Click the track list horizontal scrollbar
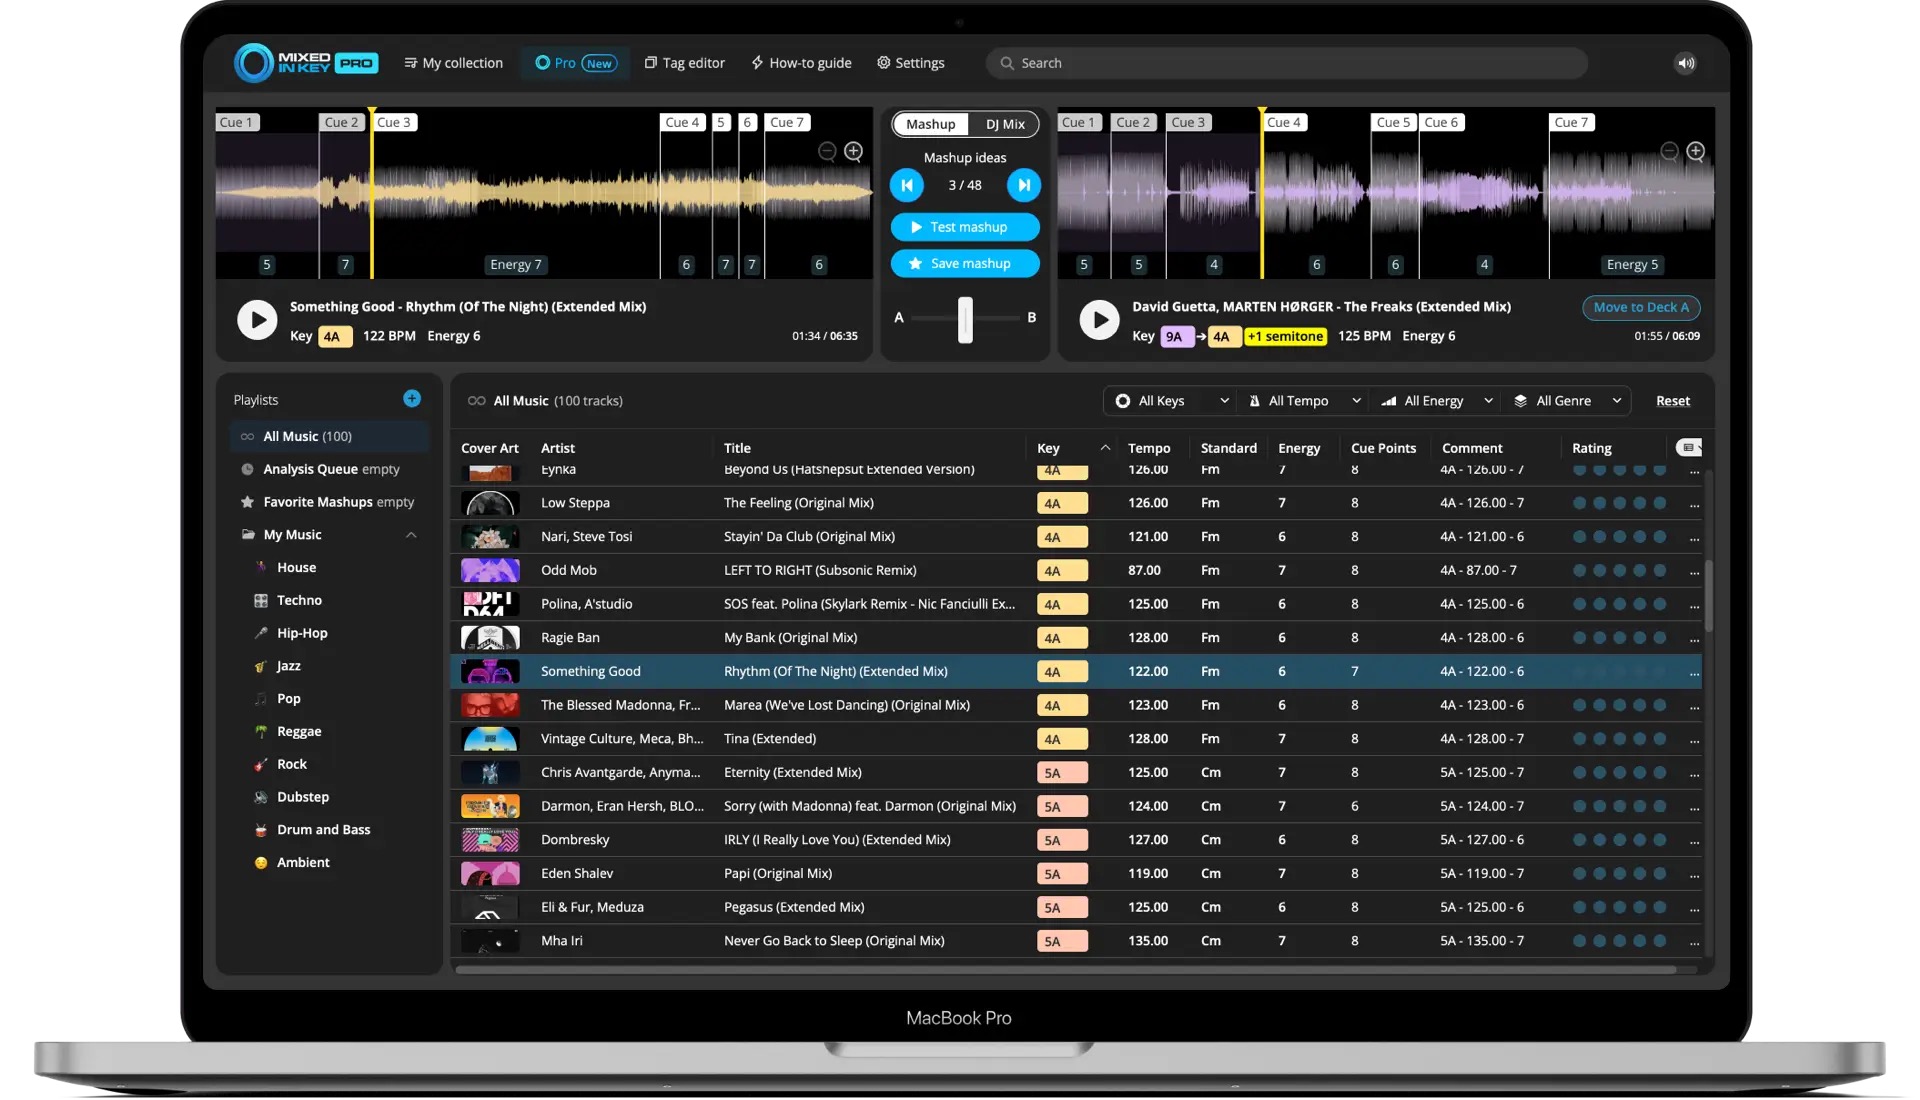1920x1100 pixels. click(x=1066, y=970)
